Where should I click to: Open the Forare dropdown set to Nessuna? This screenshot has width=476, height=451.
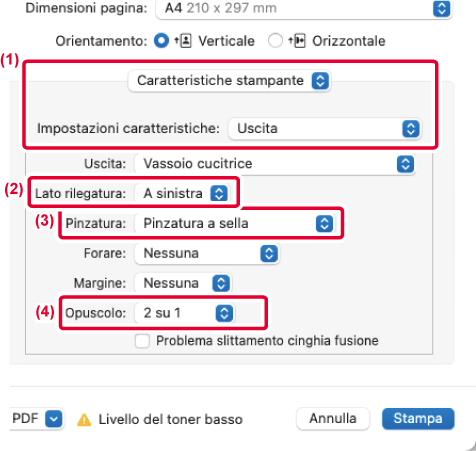207,254
